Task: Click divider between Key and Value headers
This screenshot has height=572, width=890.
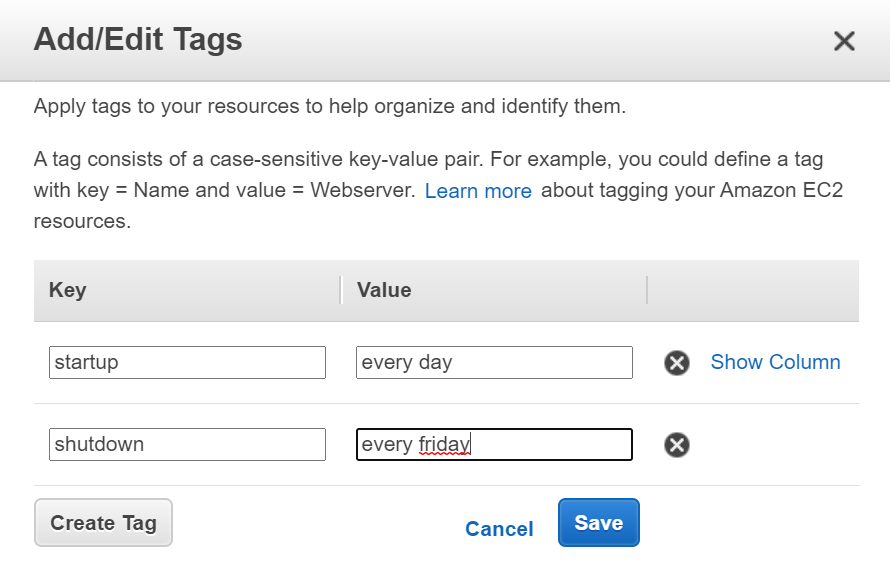Action: tap(340, 290)
